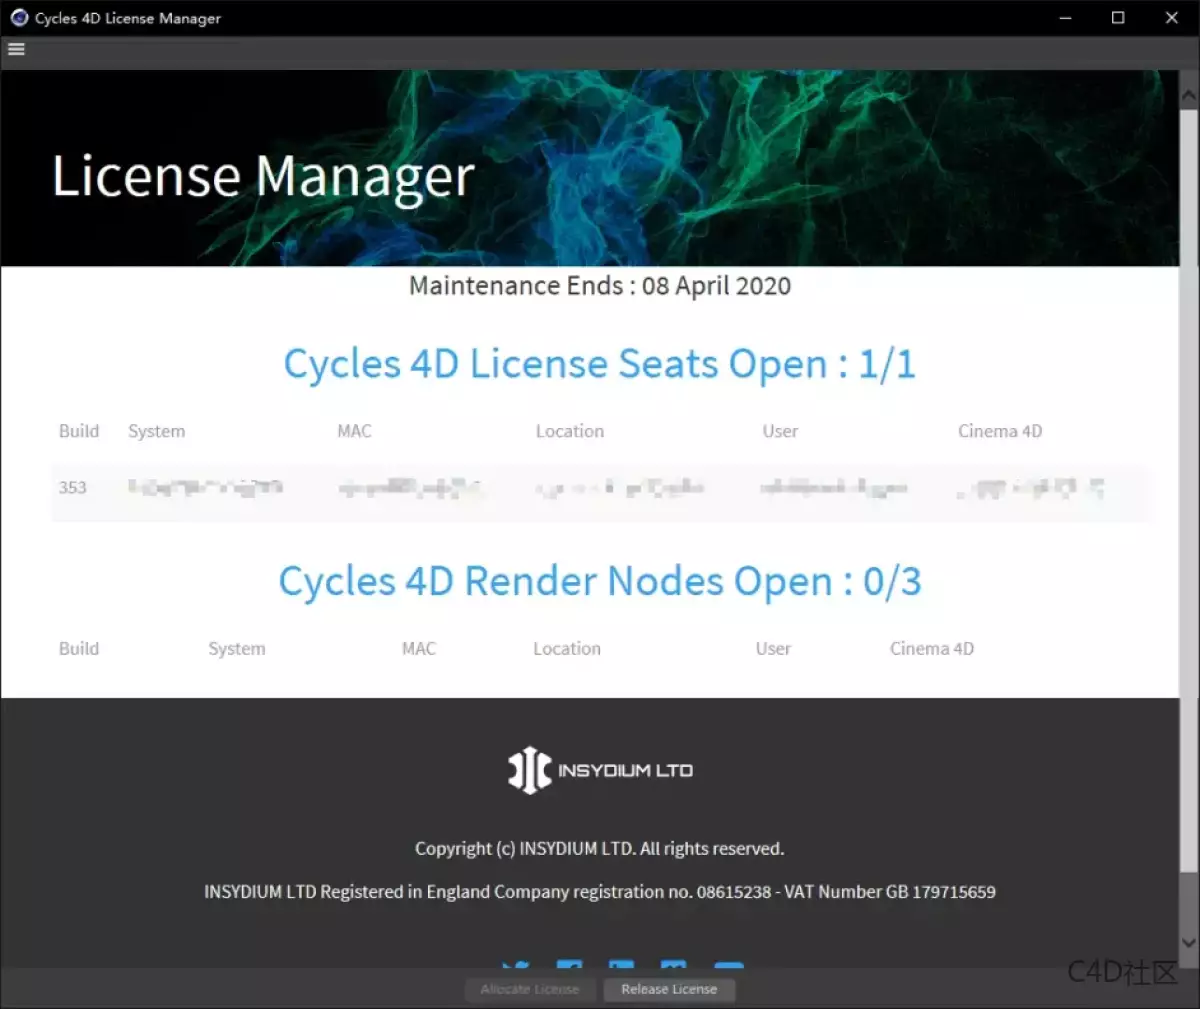Click the Allocate License button

530,989
